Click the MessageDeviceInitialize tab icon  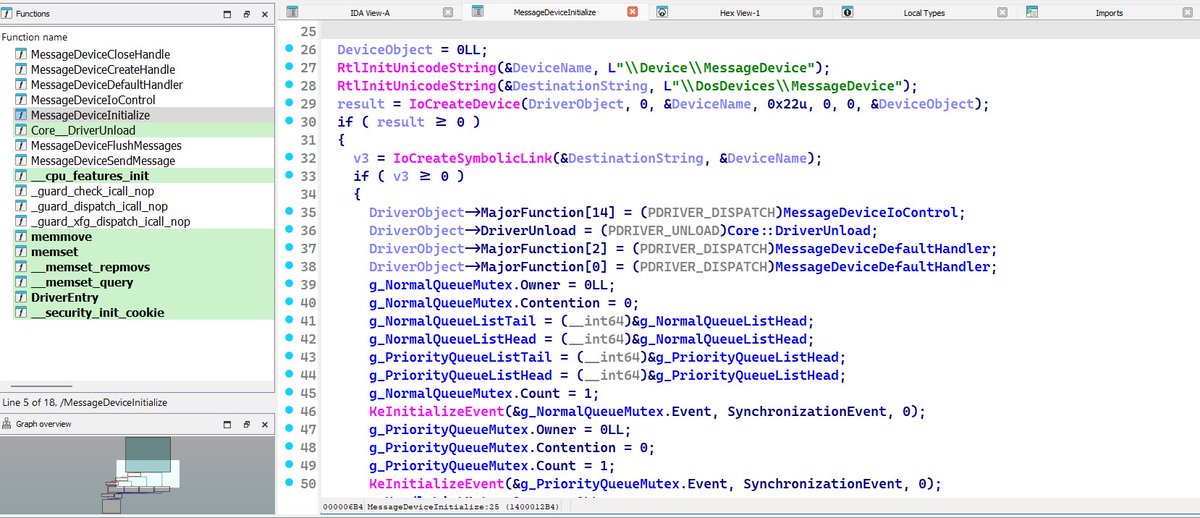coord(479,12)
